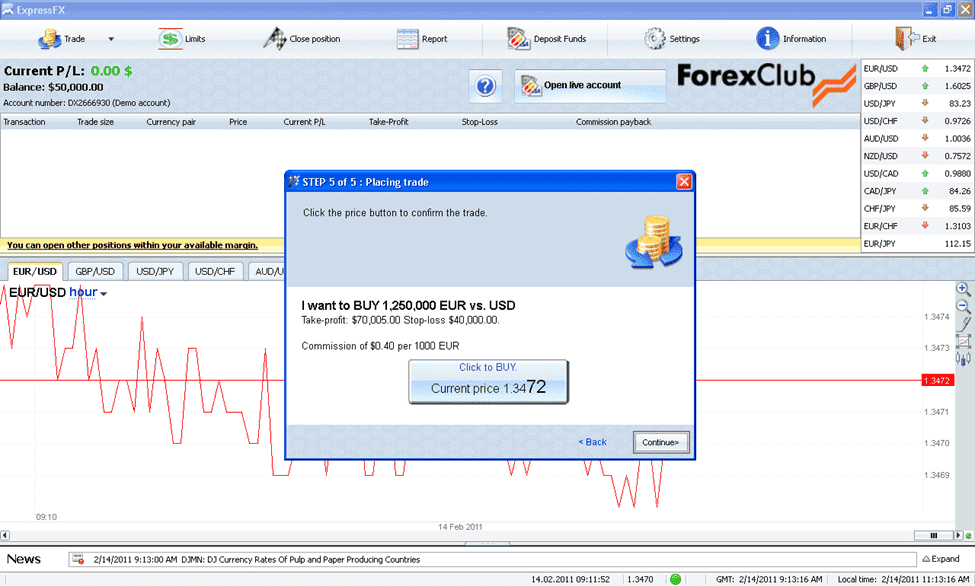
Task: Open the Limits tool
Action: click(182, 39)
